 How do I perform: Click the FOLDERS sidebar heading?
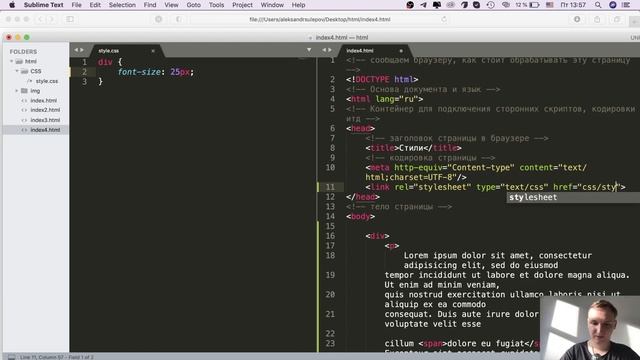click(x=23, y=52)
